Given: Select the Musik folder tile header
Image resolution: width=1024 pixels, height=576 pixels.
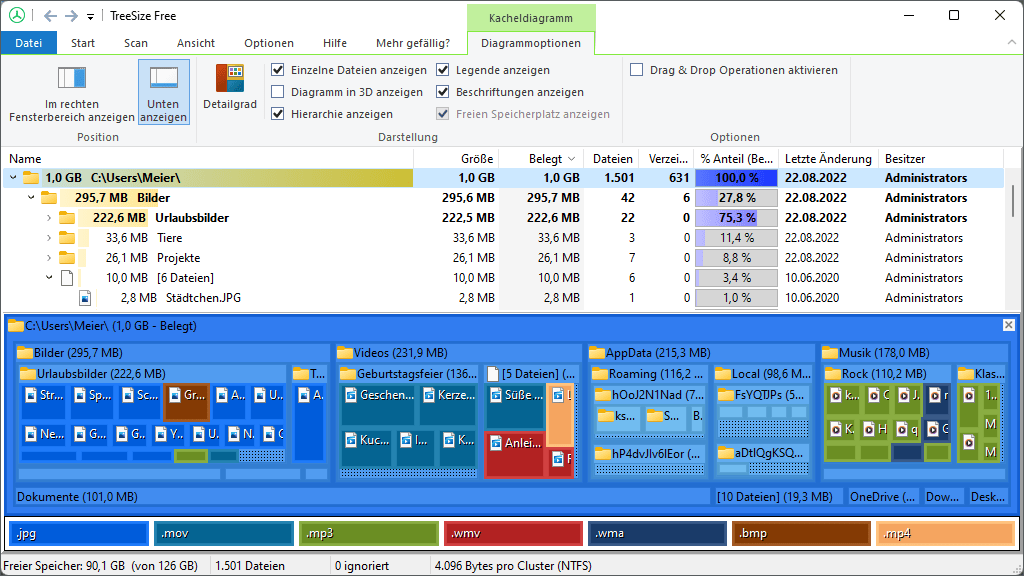Looking at the screenshot, I should point(914,353).
